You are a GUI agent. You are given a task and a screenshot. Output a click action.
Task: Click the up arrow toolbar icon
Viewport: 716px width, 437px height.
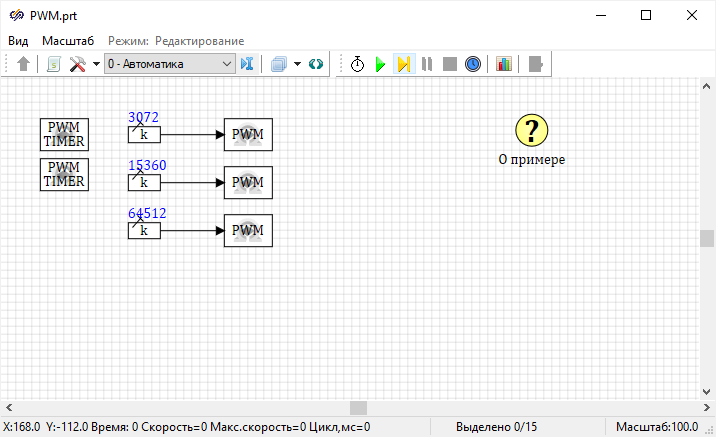(24, 64)
